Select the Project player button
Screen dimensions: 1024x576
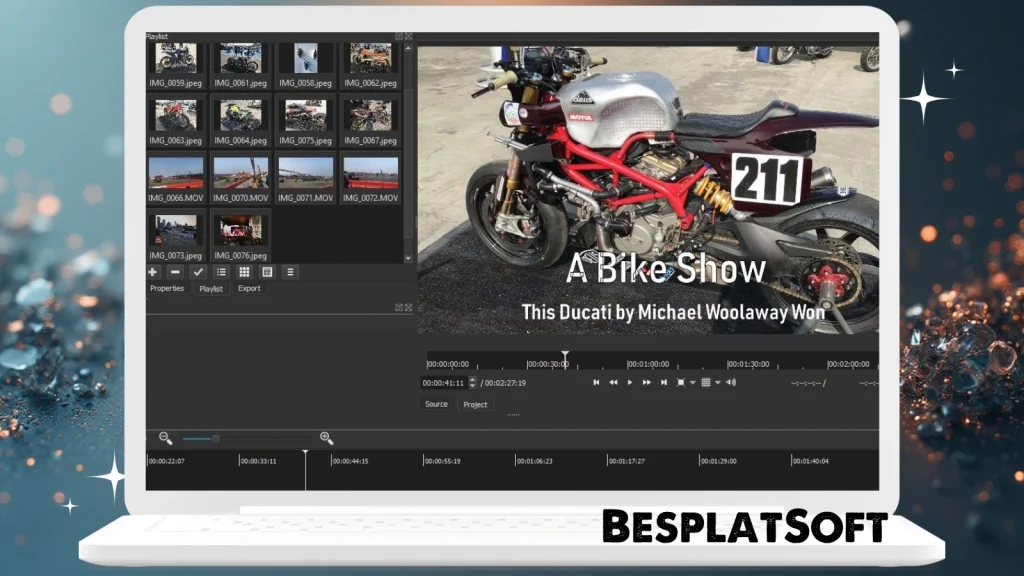click(475, 404)
